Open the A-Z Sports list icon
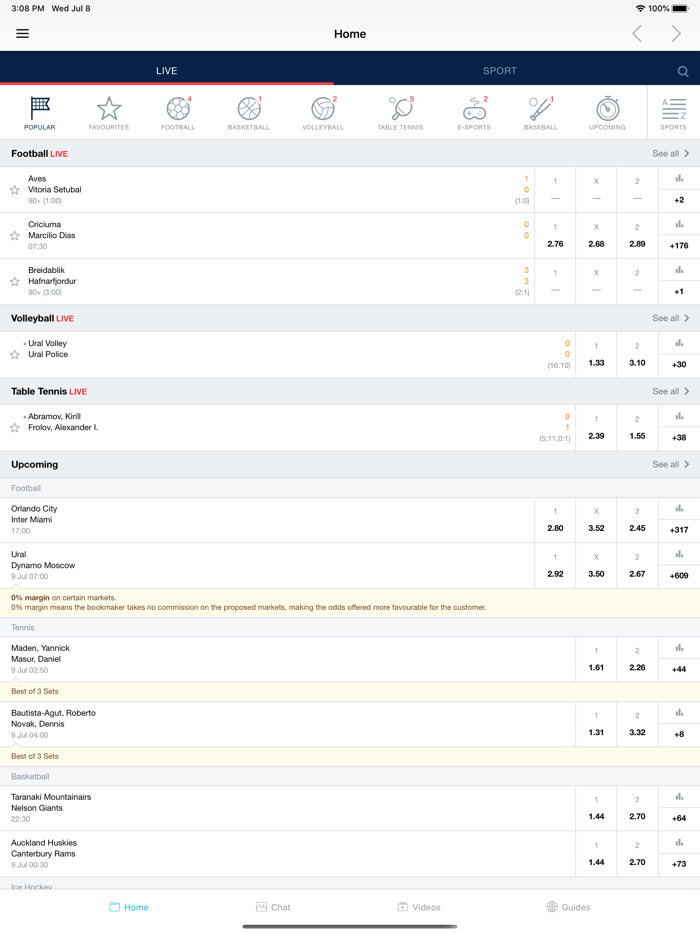Screen dimensions: 700x934 point(673,113)
